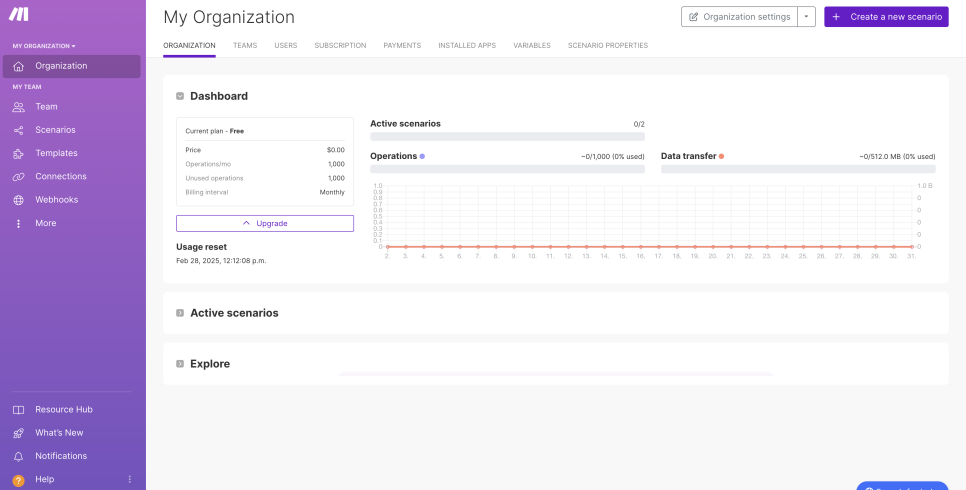The height and width of the screenshot is (490, 966).
Task: Click the Organization settings button
Action: coord(739,17)
